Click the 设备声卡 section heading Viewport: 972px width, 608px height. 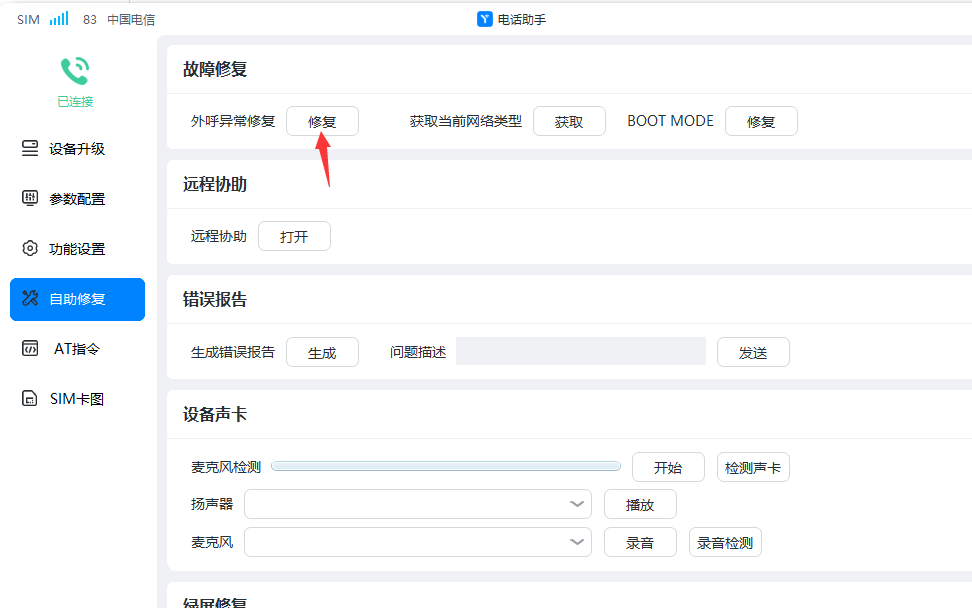pos(215,415)
